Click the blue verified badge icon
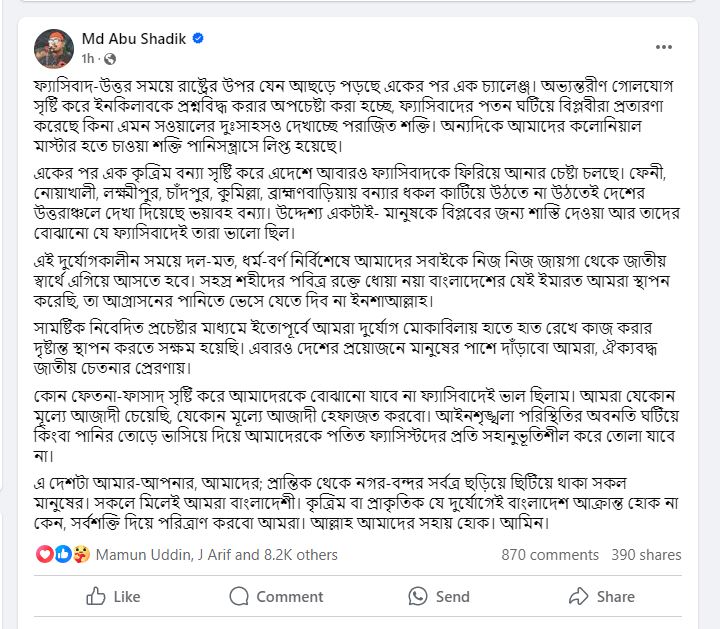The width and height of the screenshot is (720, 629). [198, 38]
